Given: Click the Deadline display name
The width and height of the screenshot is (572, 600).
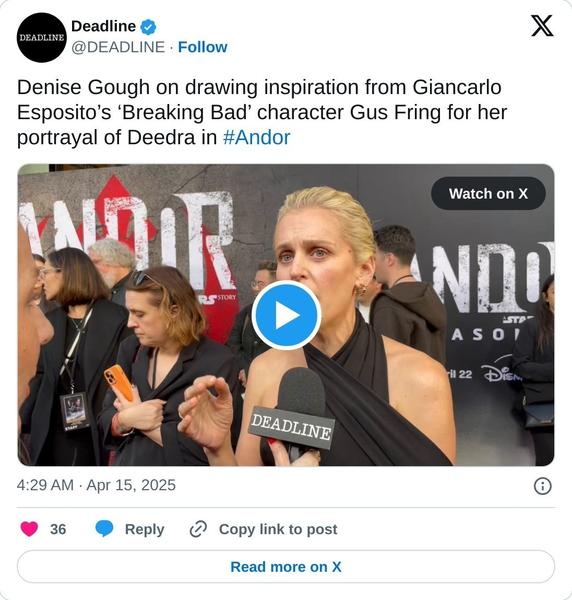Looking at the screenshot, I should click(103, 26).
